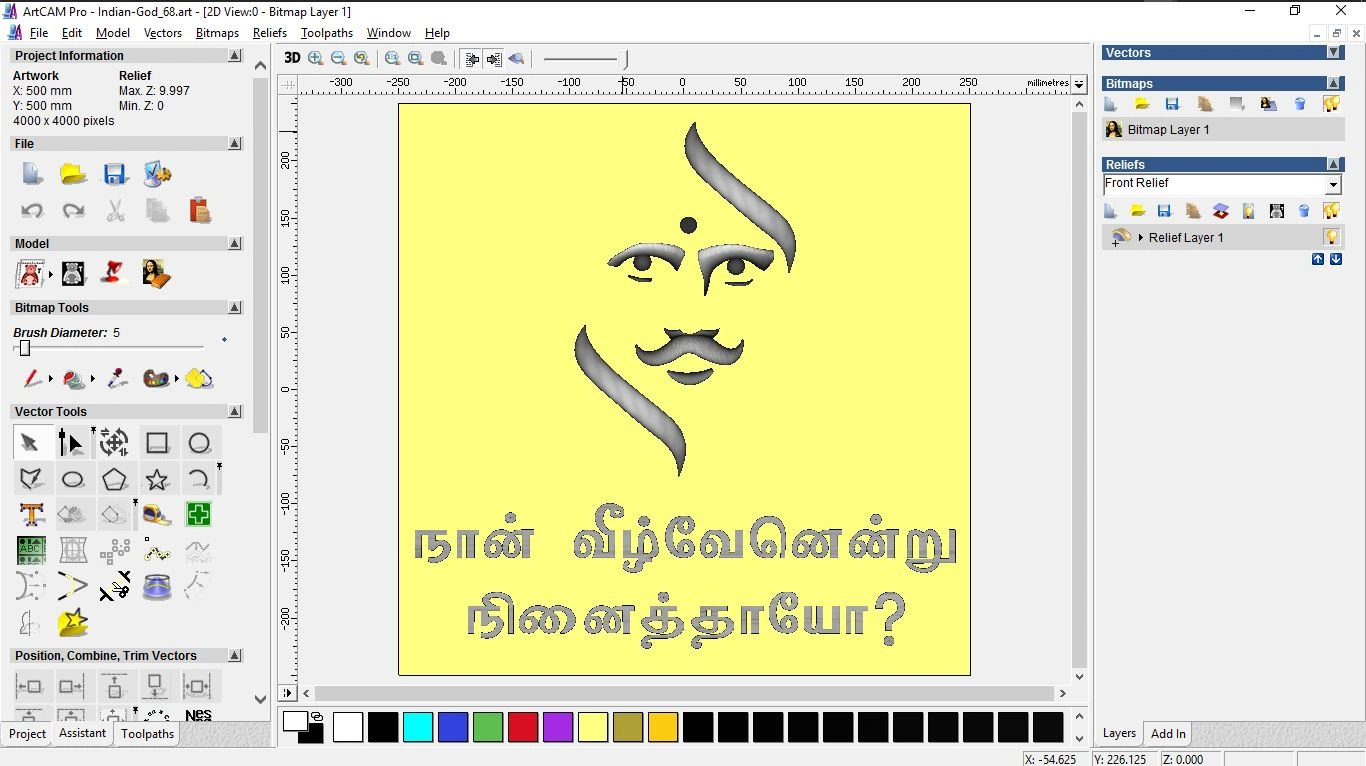
Task: Click the Add In button
Action: pyautogui.click(x=1167, y=733)
